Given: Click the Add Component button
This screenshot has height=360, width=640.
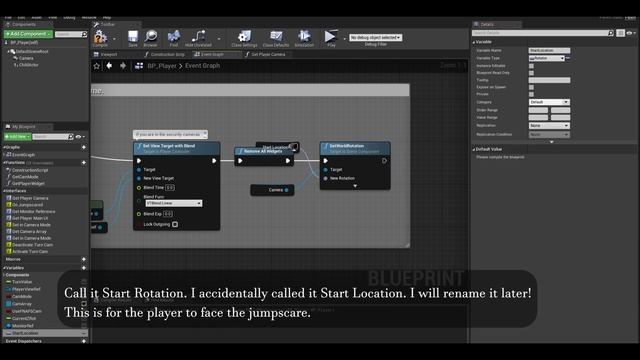Looking at the screenshot, I should click(x=28, y=34).
